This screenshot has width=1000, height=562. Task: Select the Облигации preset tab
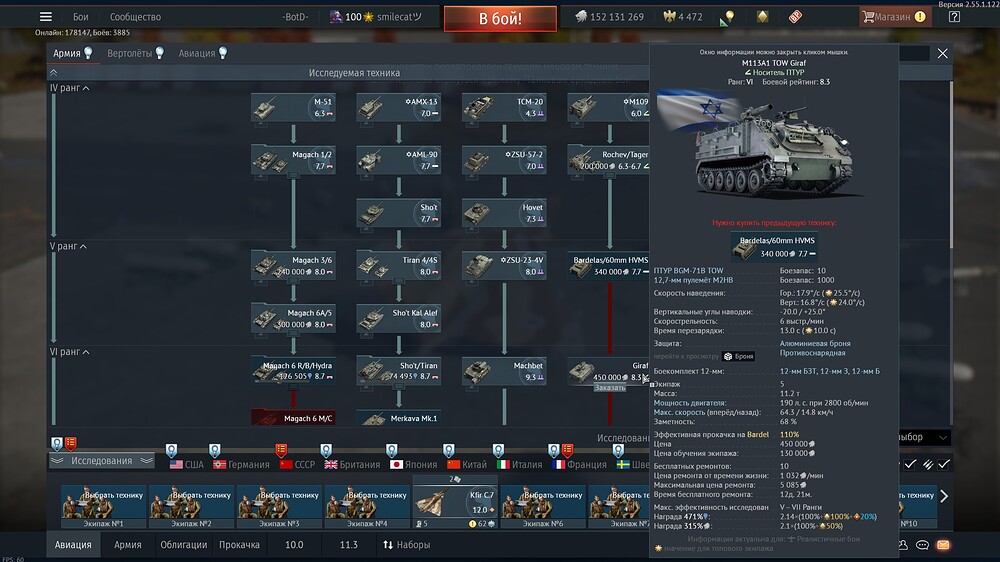(x=184, y=545)
